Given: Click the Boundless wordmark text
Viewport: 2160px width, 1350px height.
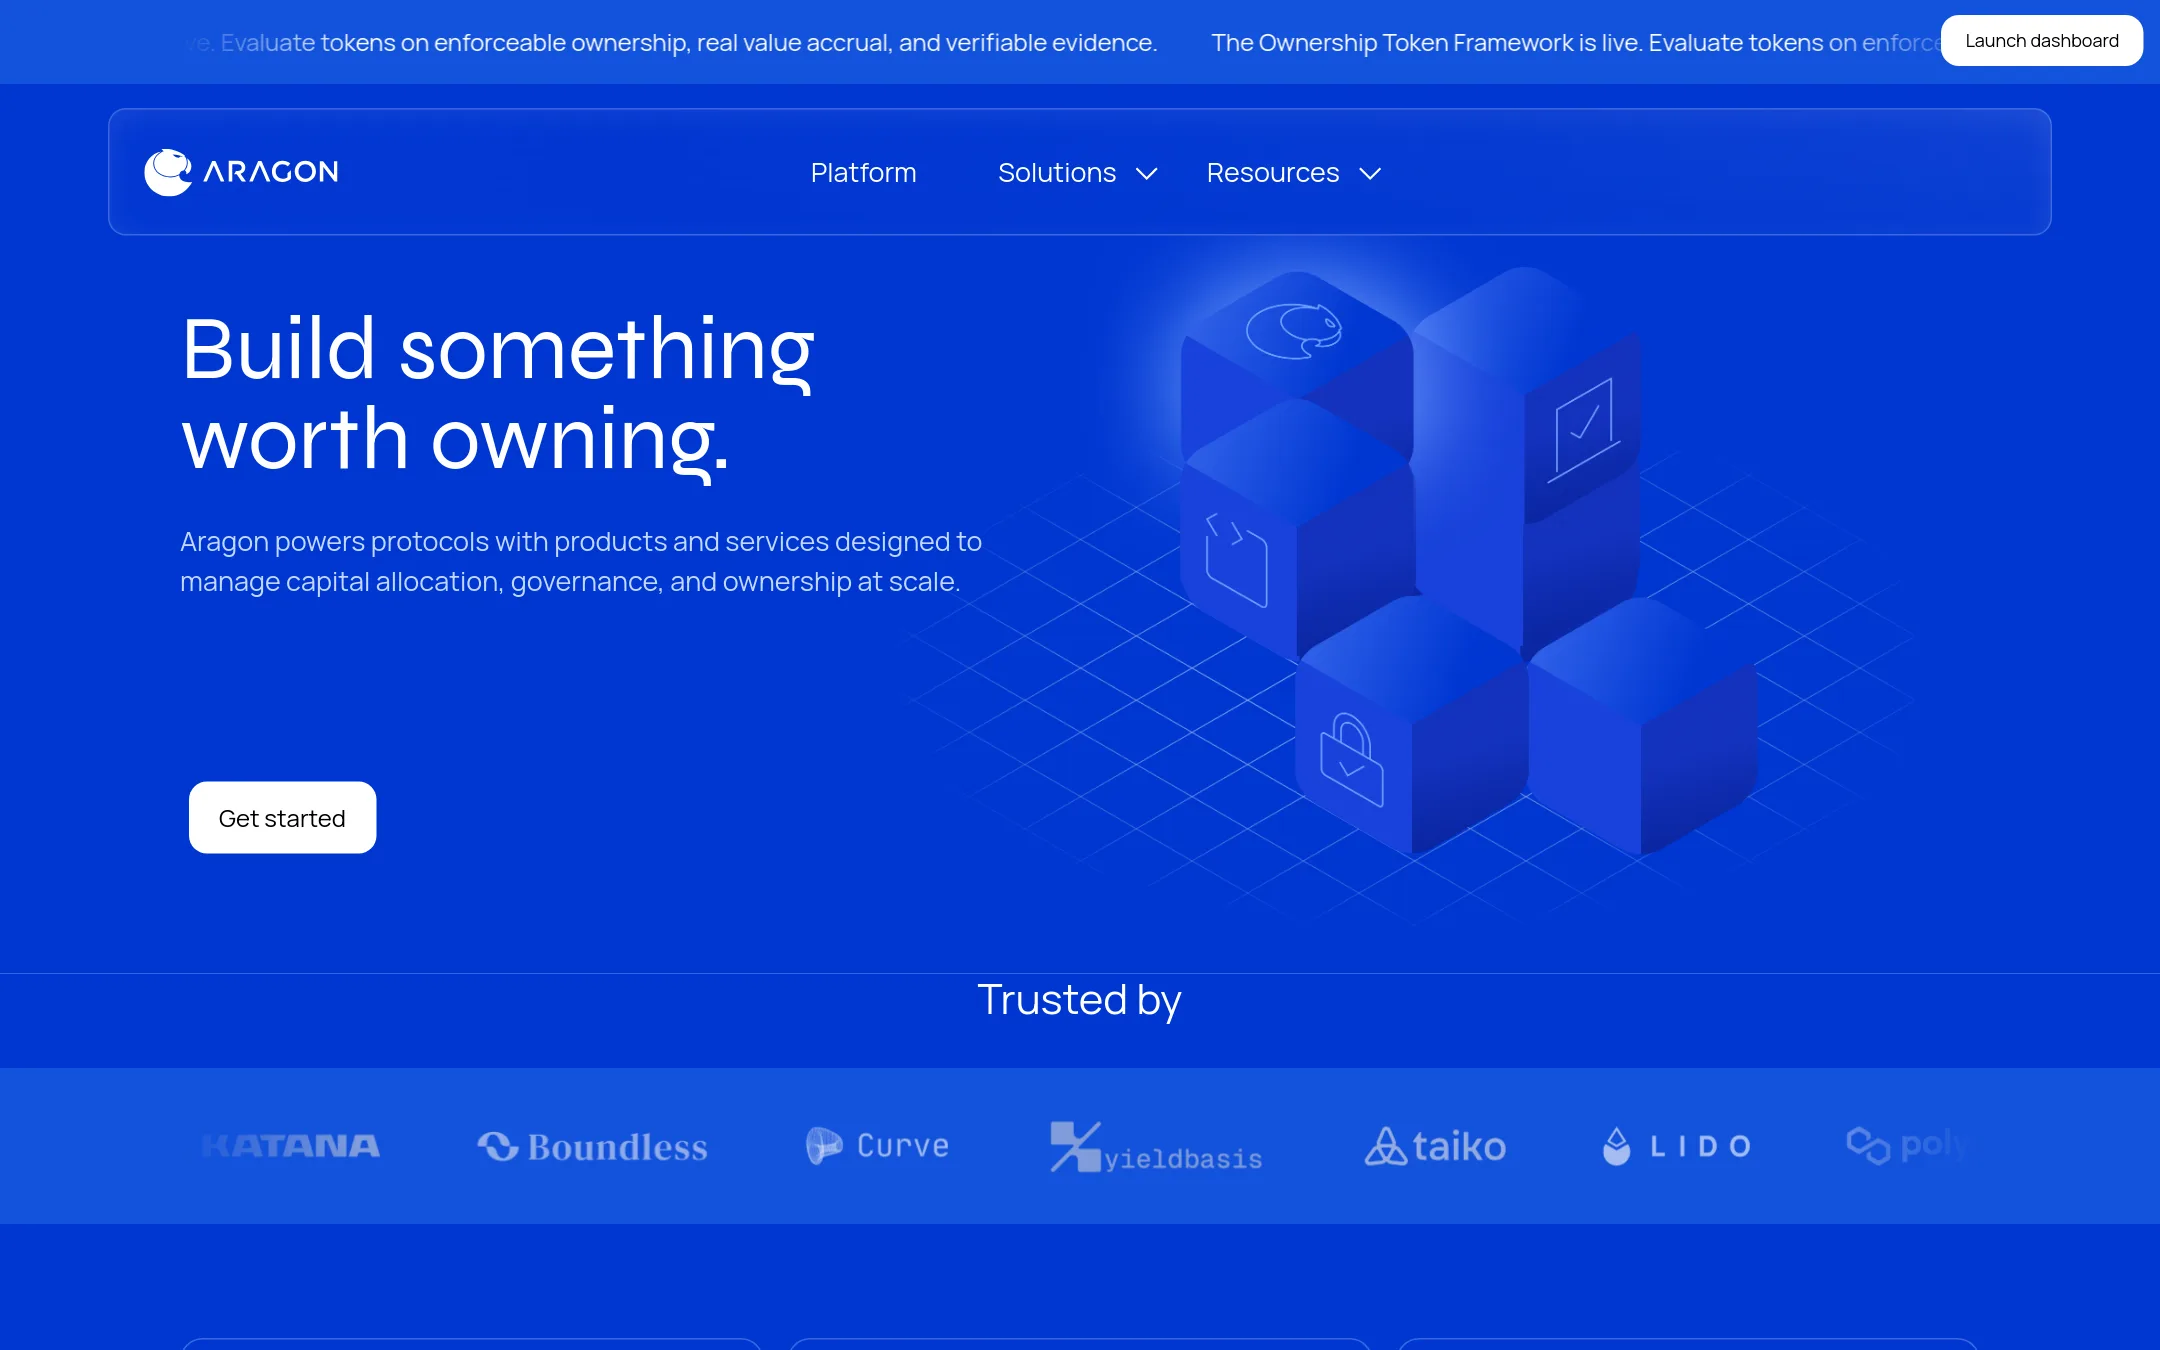Looking at the screenshot, I should pyautogui.click(x=617, y=1147).
